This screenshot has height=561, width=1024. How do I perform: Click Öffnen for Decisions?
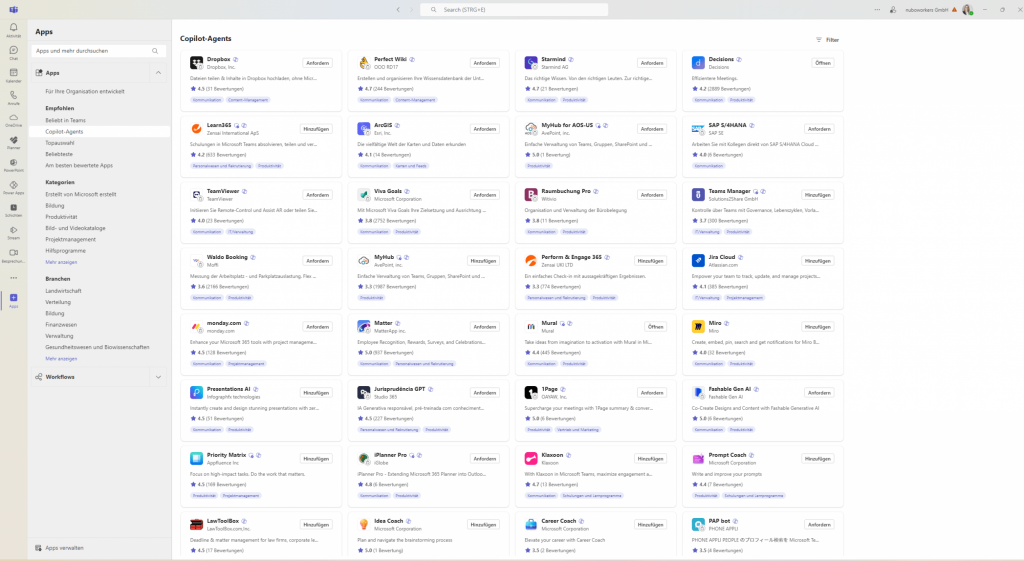click(823, 63)
